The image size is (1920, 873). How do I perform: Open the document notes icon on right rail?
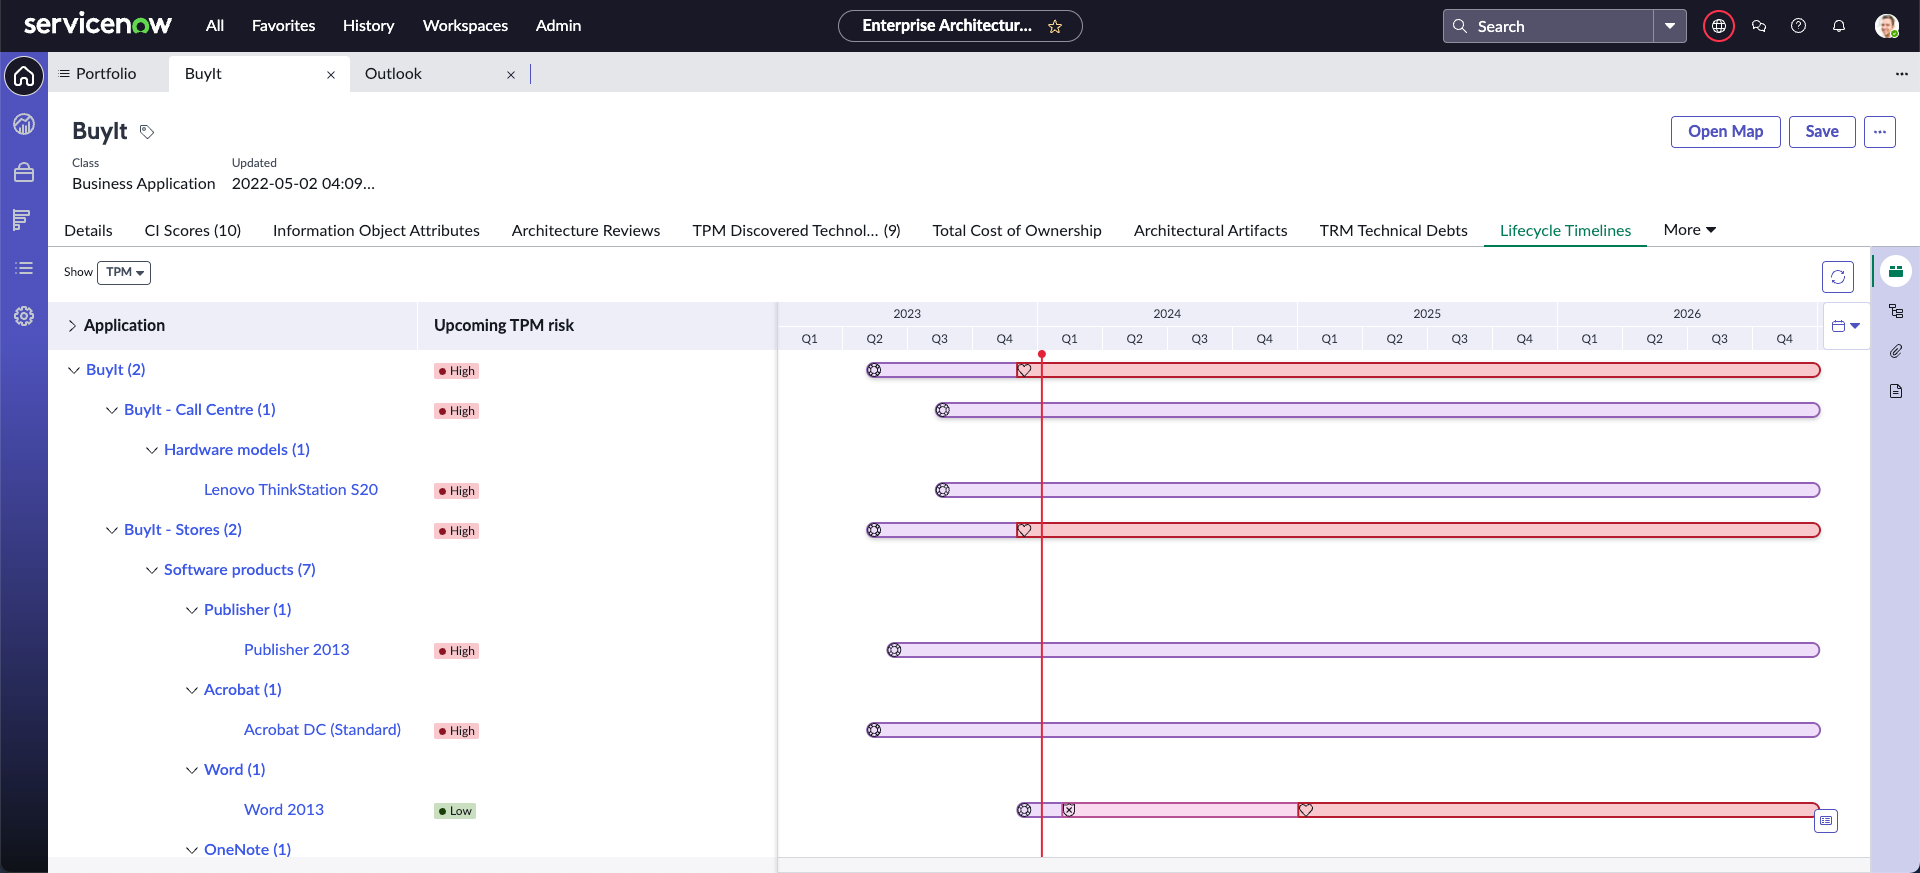click(1896, 391)
